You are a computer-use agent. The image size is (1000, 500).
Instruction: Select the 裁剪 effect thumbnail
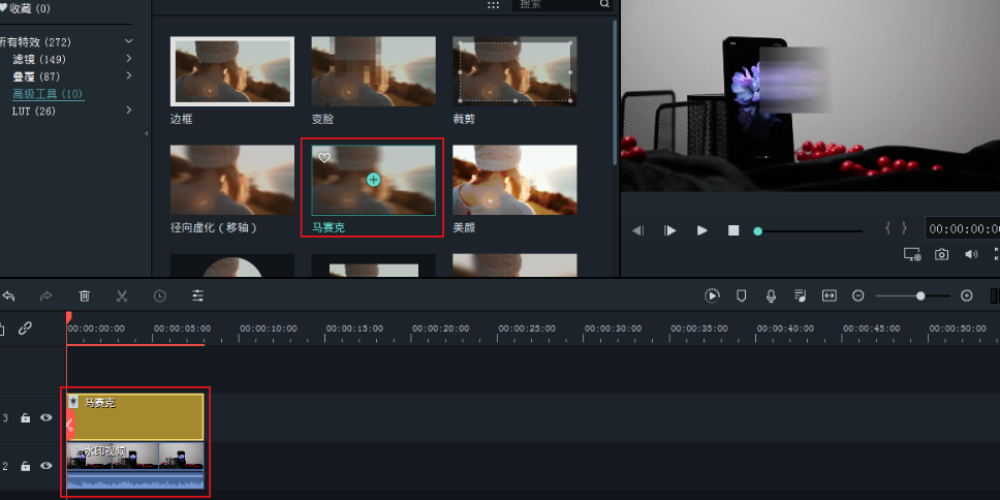pos(515,71)
